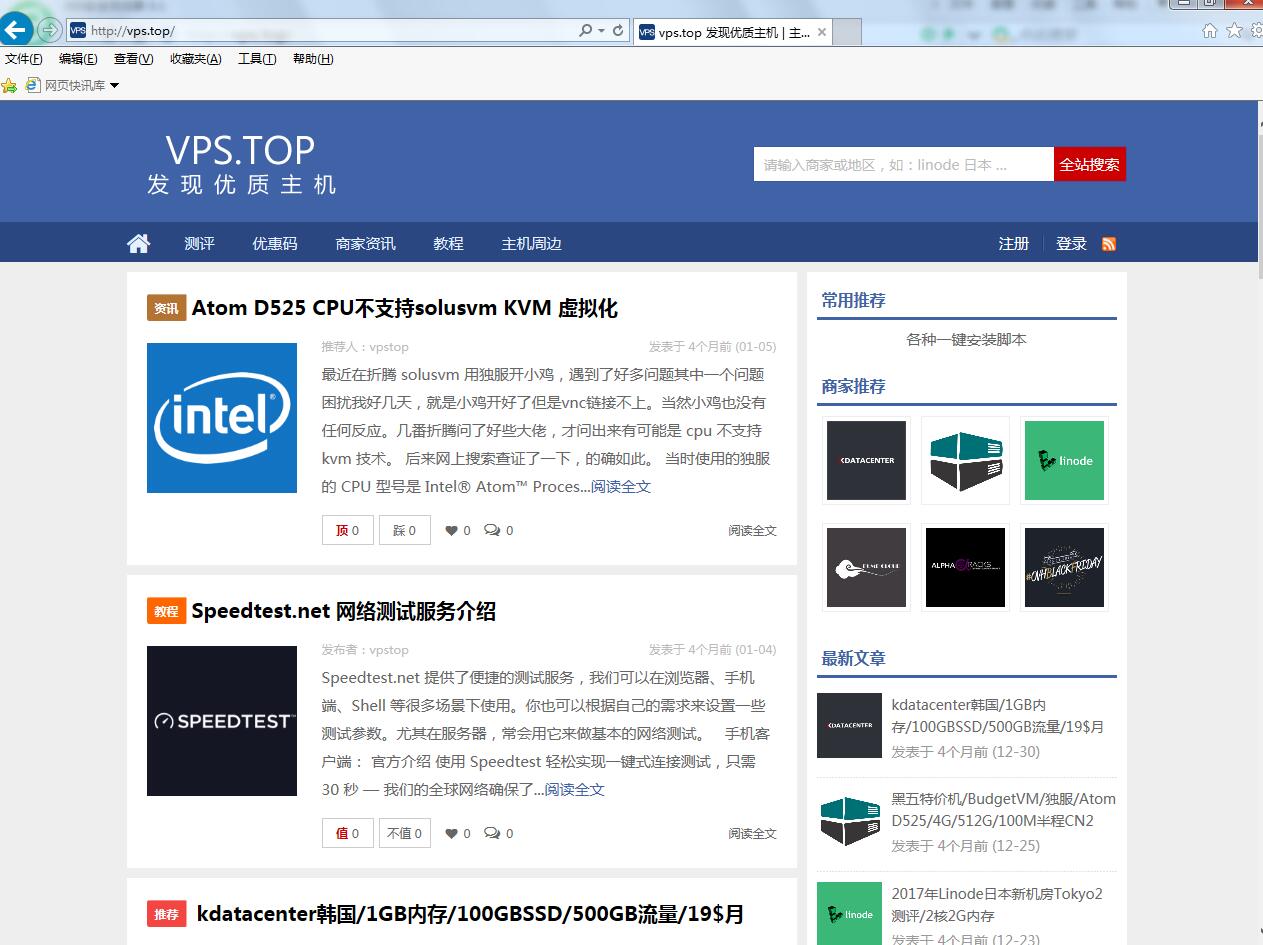Click the add-to-favorites star icon
This screenshot has width=1263, height=945.
pyautogui.click(x=9, y=86)
